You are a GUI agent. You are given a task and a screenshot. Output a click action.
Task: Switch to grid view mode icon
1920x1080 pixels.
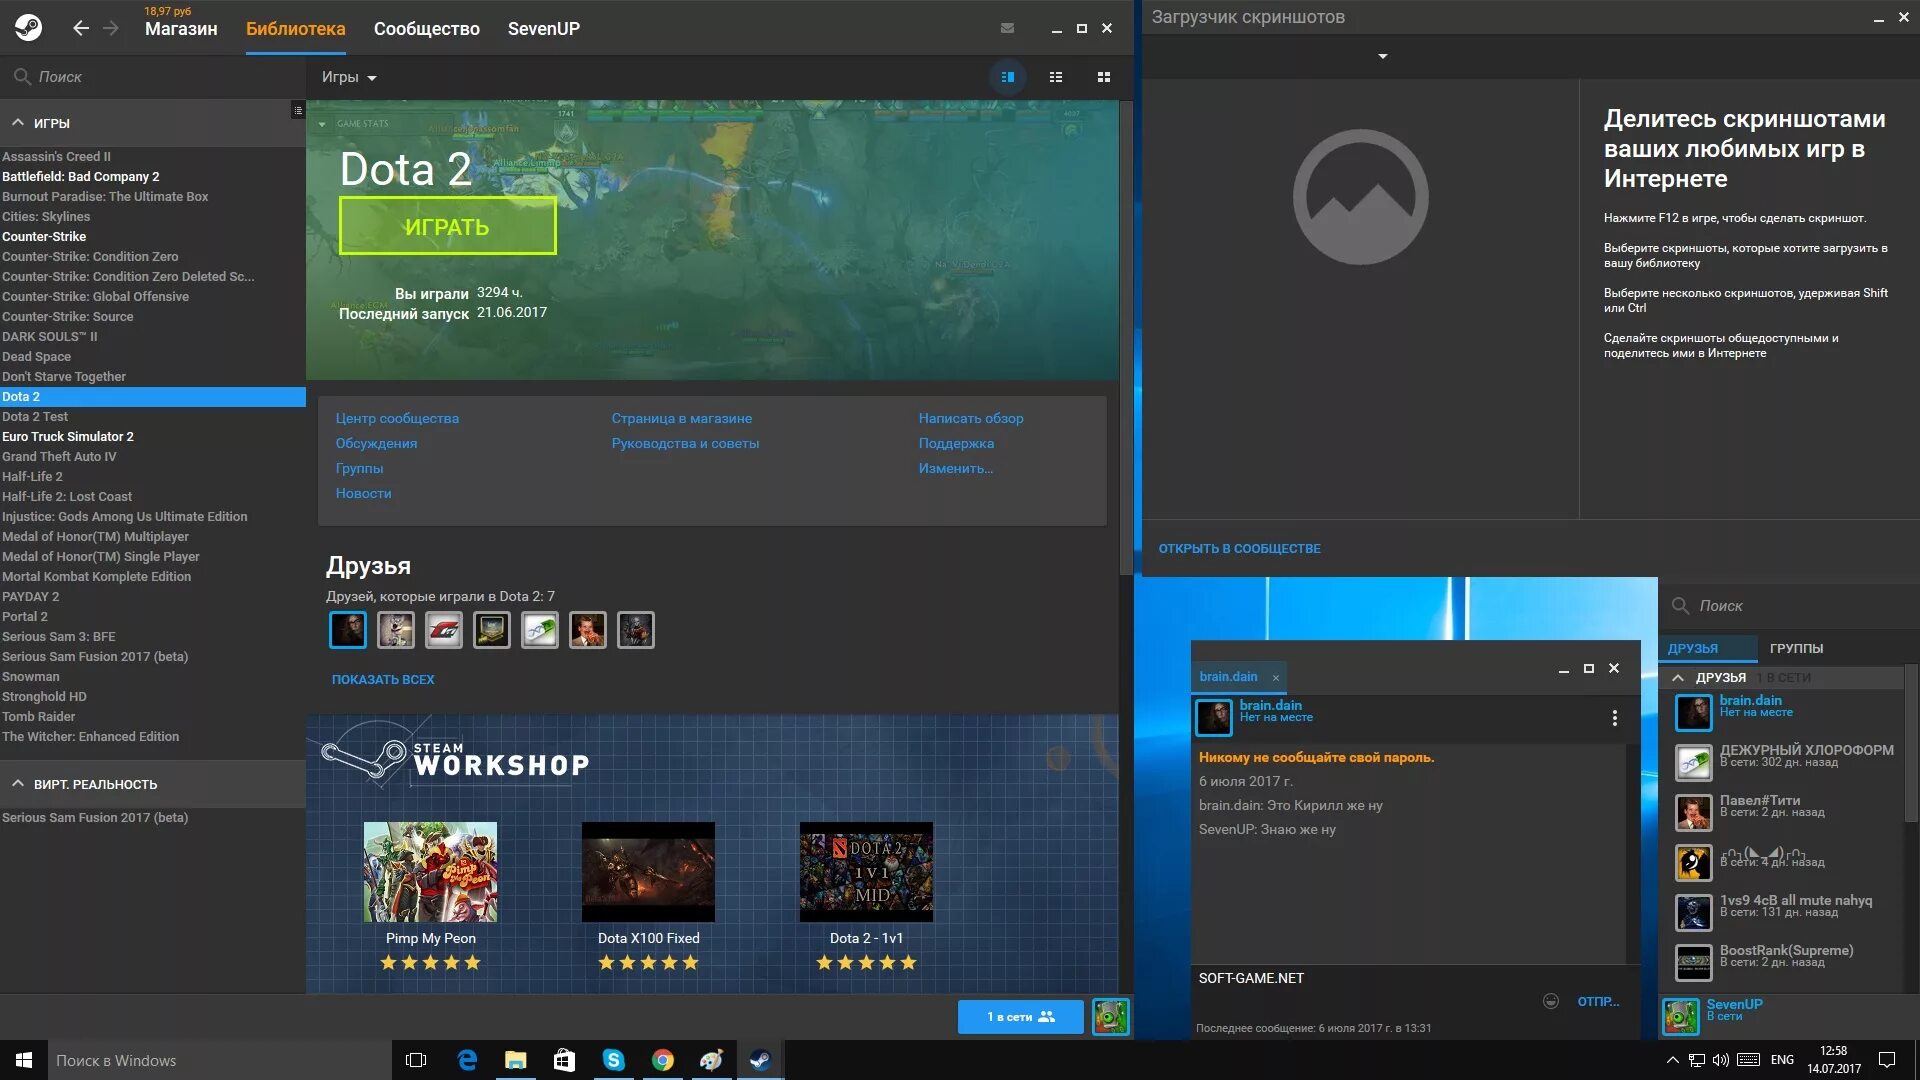(1104, 77)
